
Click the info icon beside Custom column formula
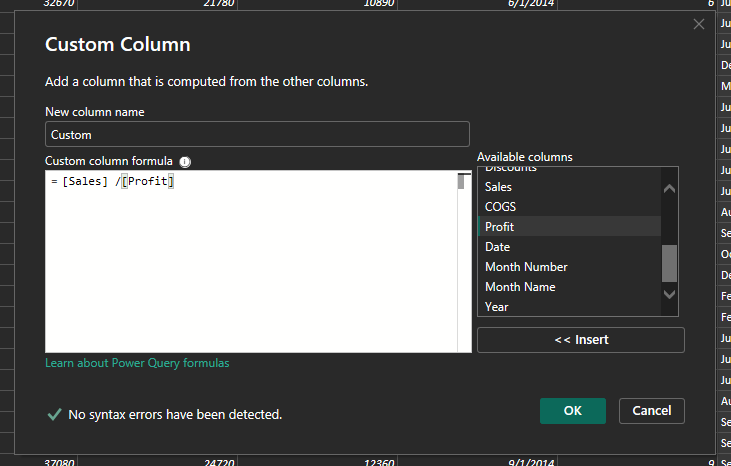pyautogui.click(x=185, y=162)
